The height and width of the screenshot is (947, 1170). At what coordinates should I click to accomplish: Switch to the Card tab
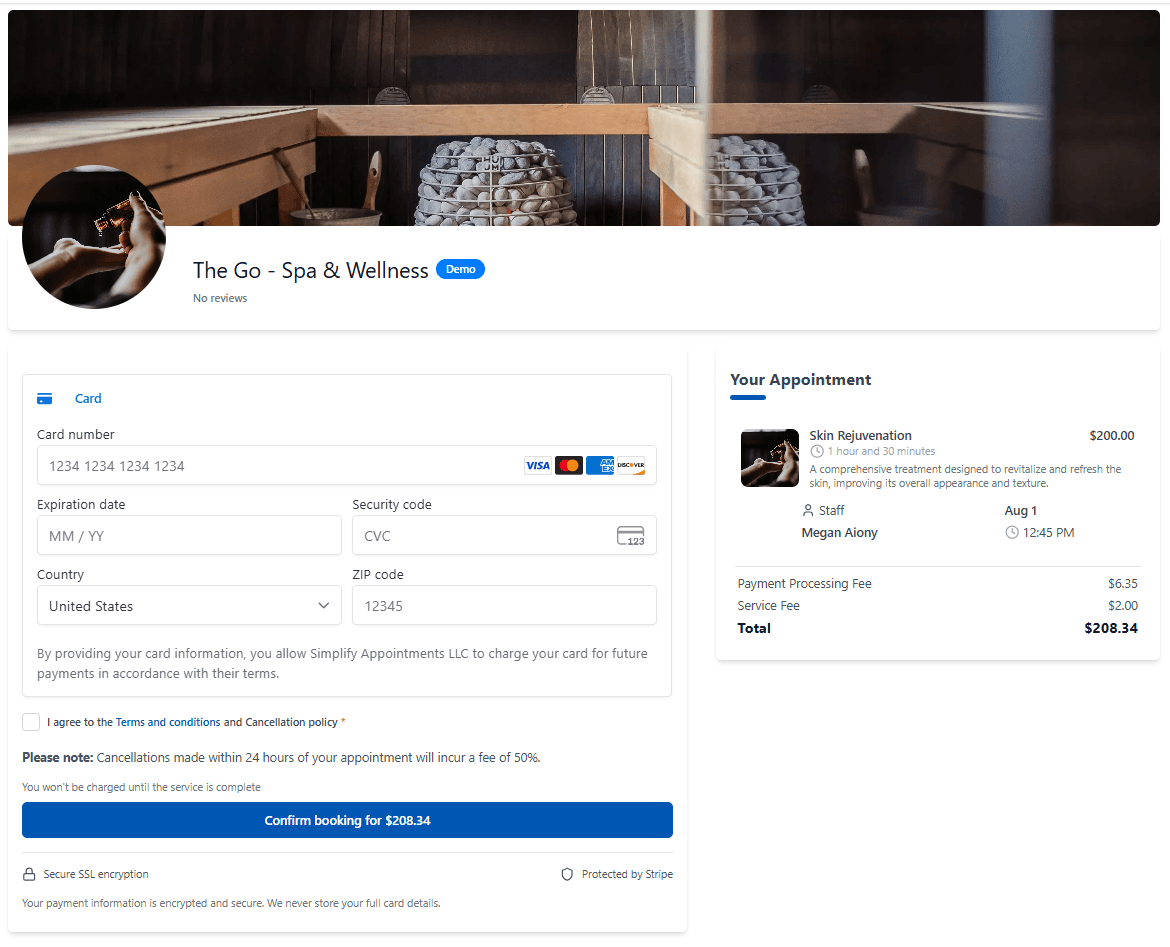(88, 398)
